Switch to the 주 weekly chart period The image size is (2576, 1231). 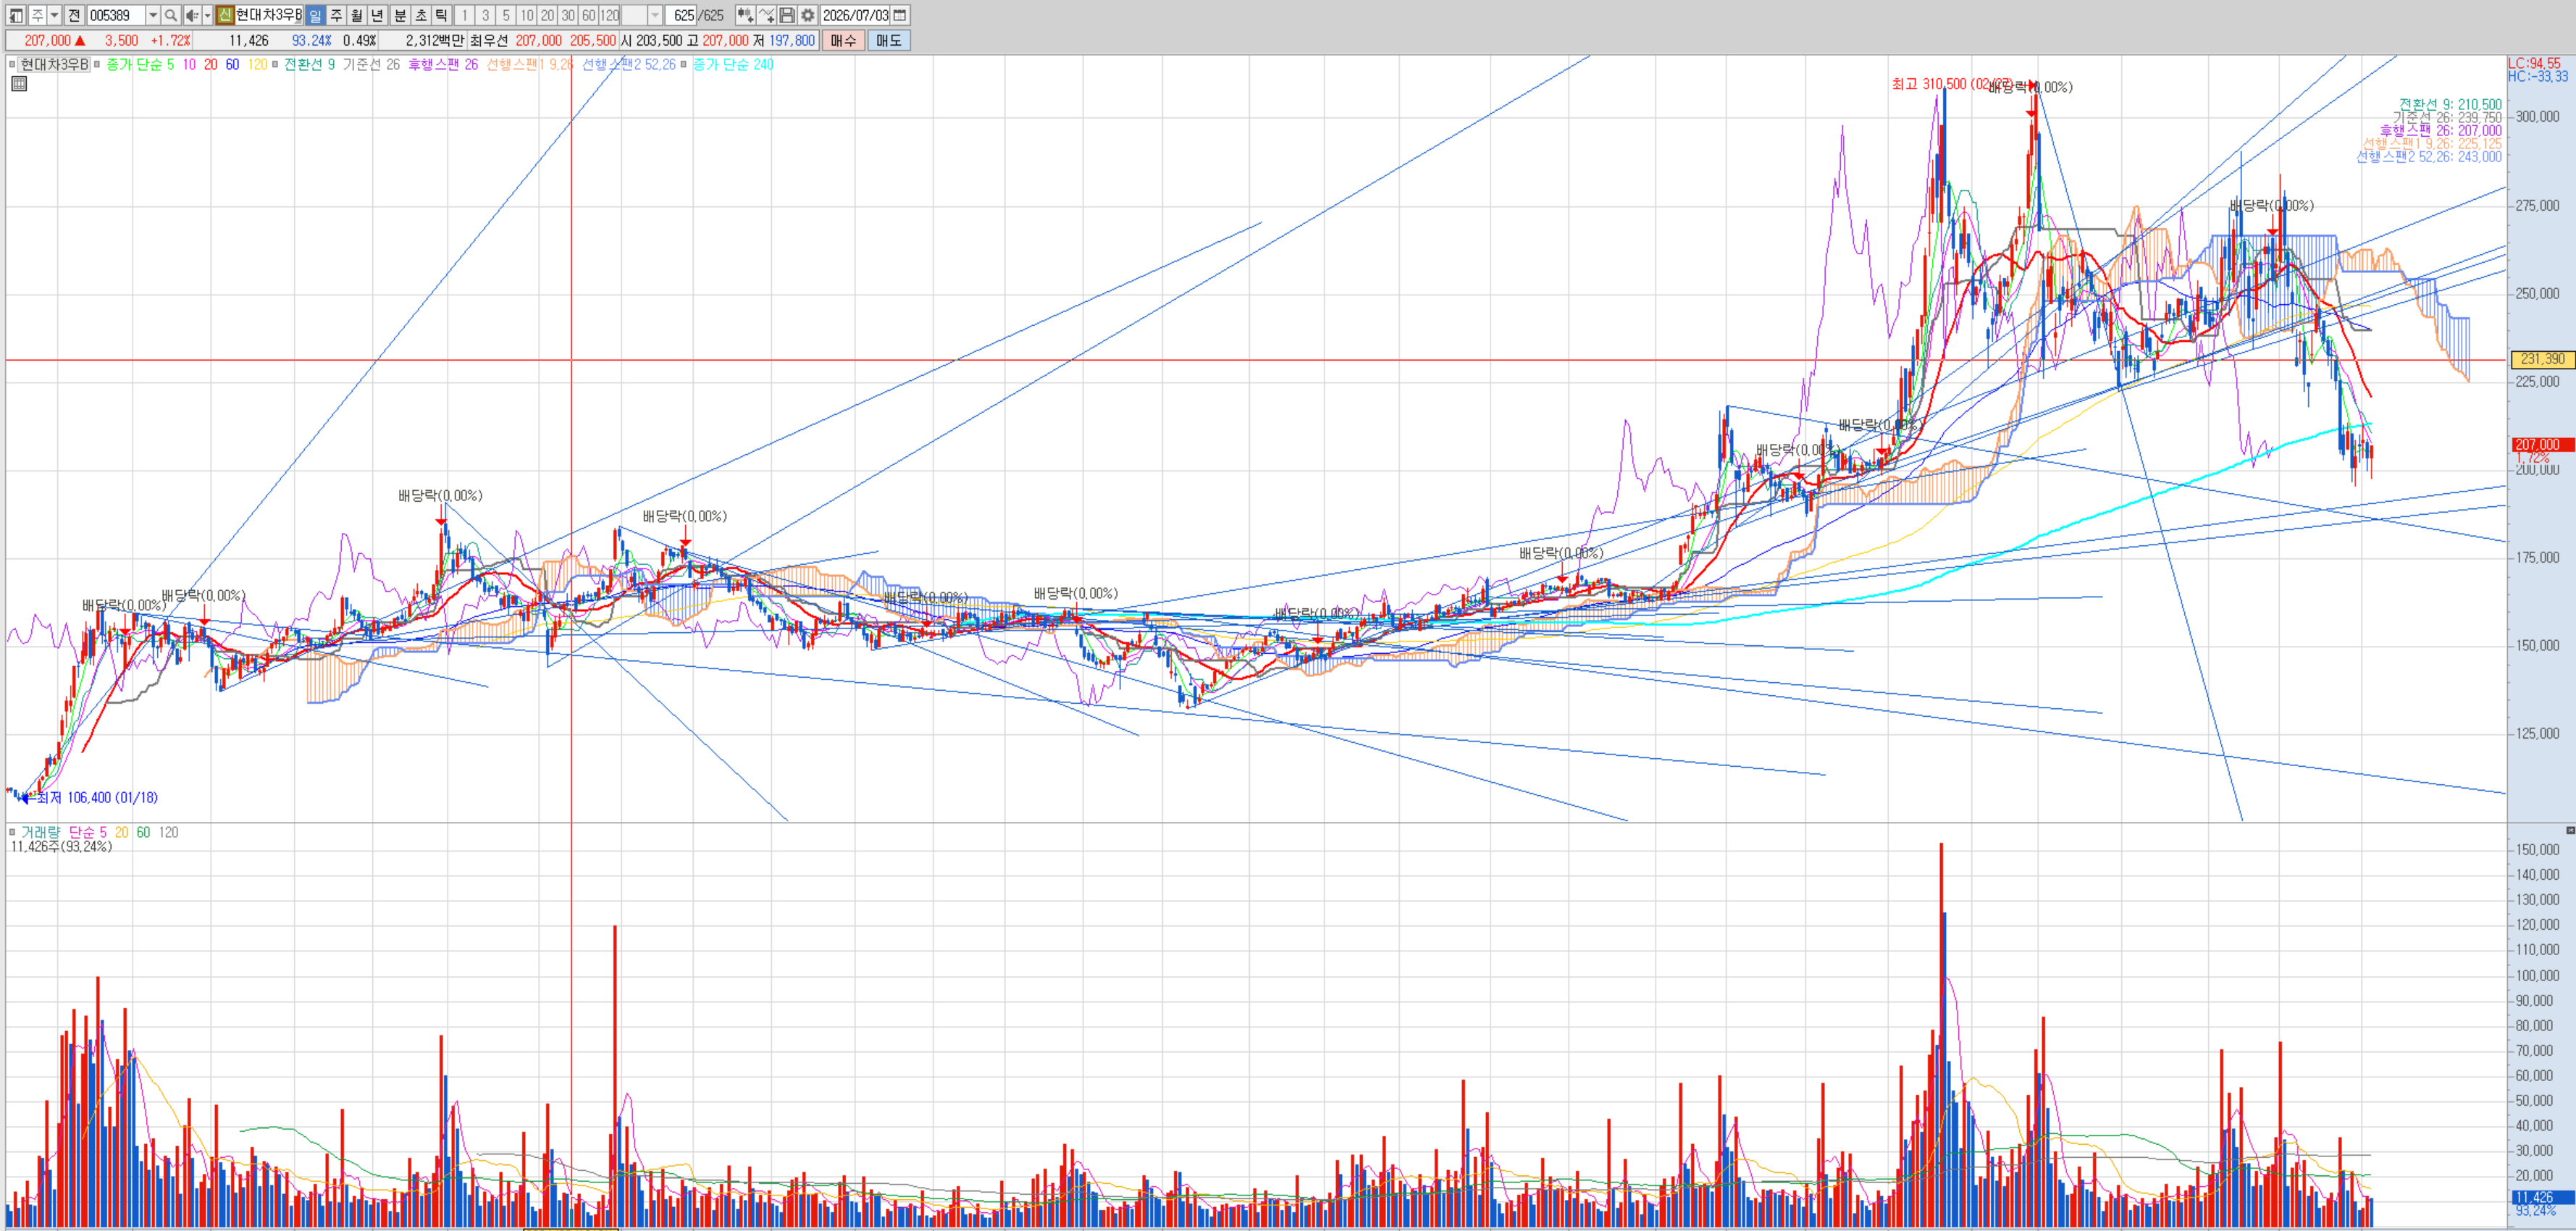point(336,15)
